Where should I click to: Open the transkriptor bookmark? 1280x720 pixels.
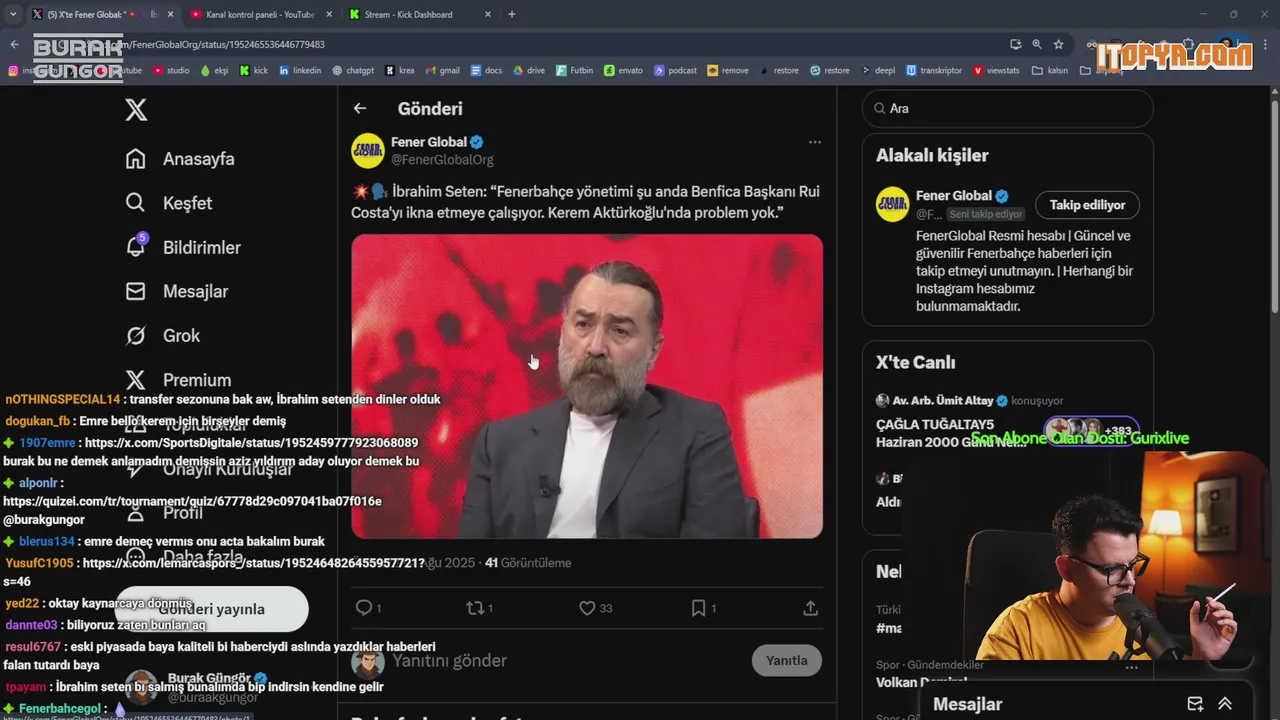(934, 71)
